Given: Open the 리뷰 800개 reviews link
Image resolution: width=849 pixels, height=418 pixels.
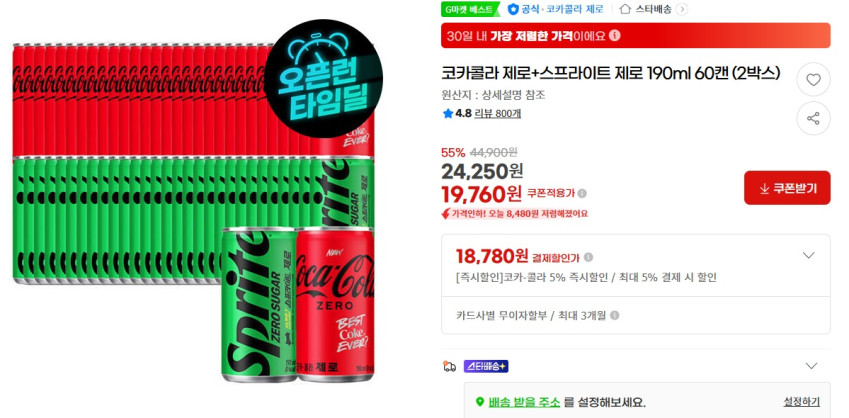Looking at the screenshot, I should (x=497, y=114).
